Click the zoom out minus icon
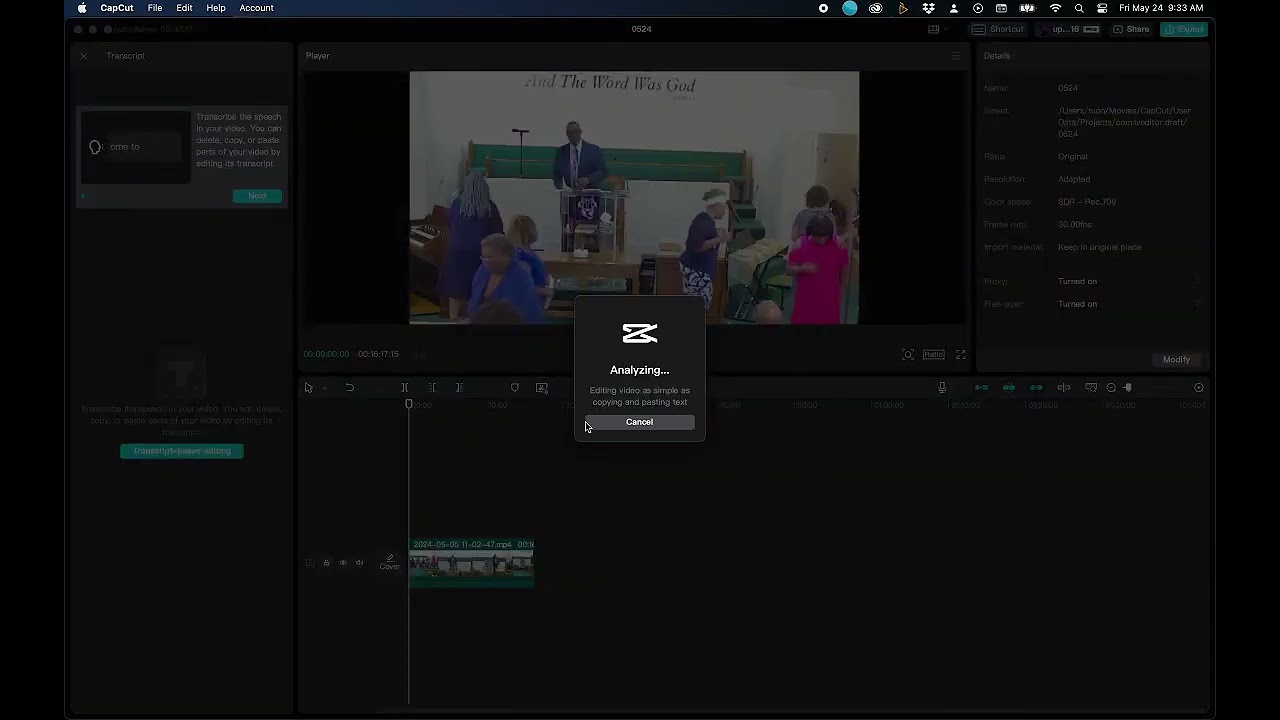The width and height of the screenshot is (1280, 720). (x=1111, y=388)
